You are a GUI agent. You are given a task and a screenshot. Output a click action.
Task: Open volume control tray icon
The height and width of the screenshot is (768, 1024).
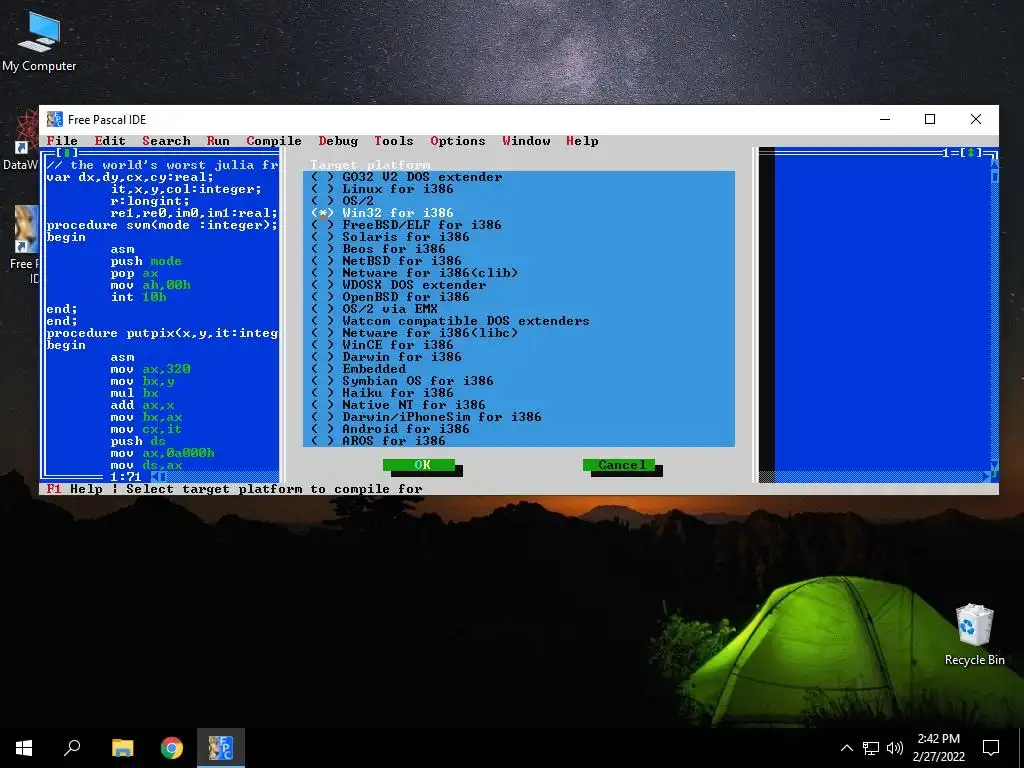pyautogui.click(x=895, y=748)
